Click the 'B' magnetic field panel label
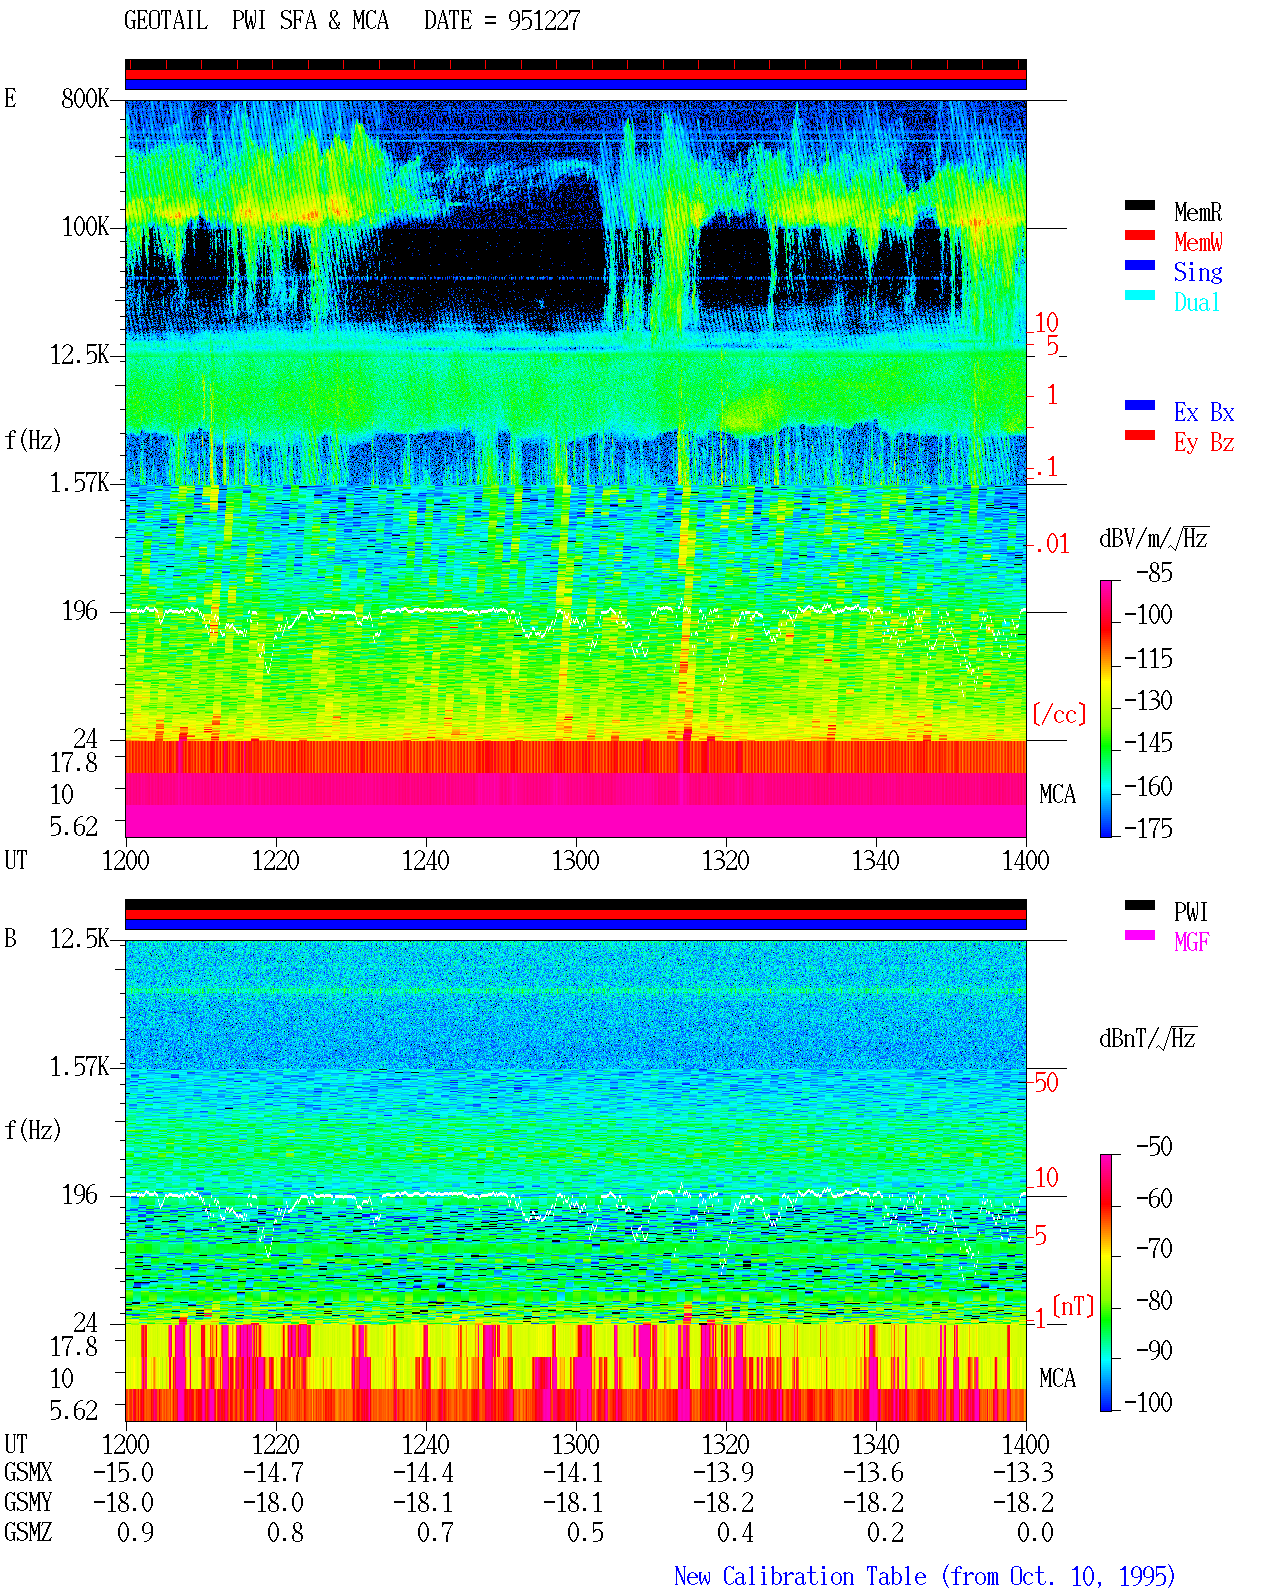The image size is (1280, 1593). [x=10, y=939]
